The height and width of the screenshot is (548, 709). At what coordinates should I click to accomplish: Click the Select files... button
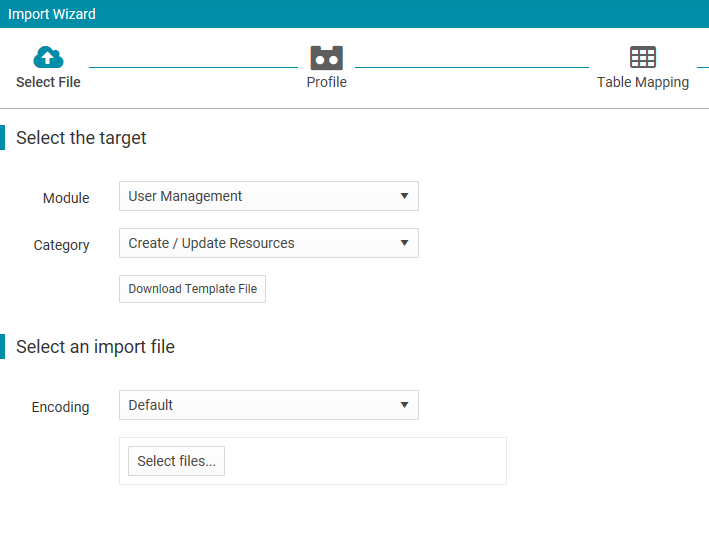click(x=176, y=461)
